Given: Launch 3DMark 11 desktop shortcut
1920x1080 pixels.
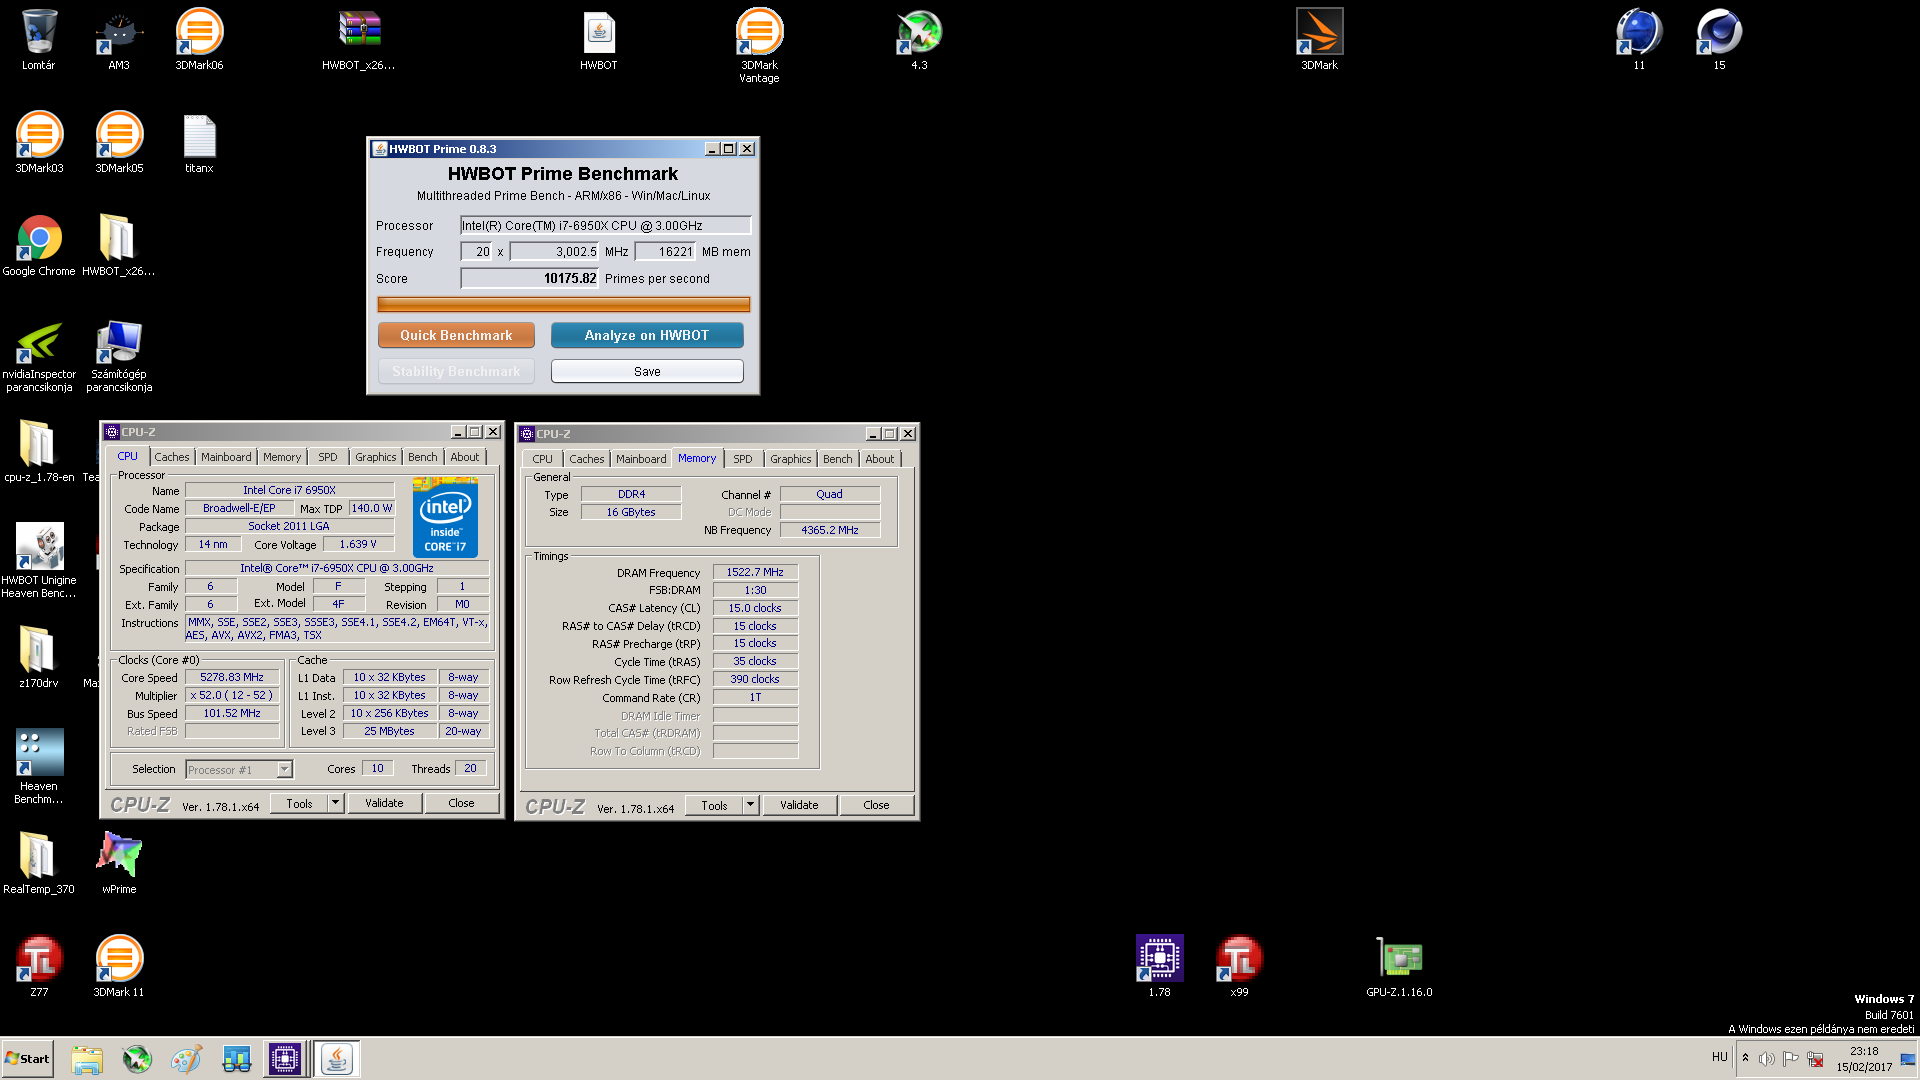Looking at the screenshot, I should tap(119, 967).
